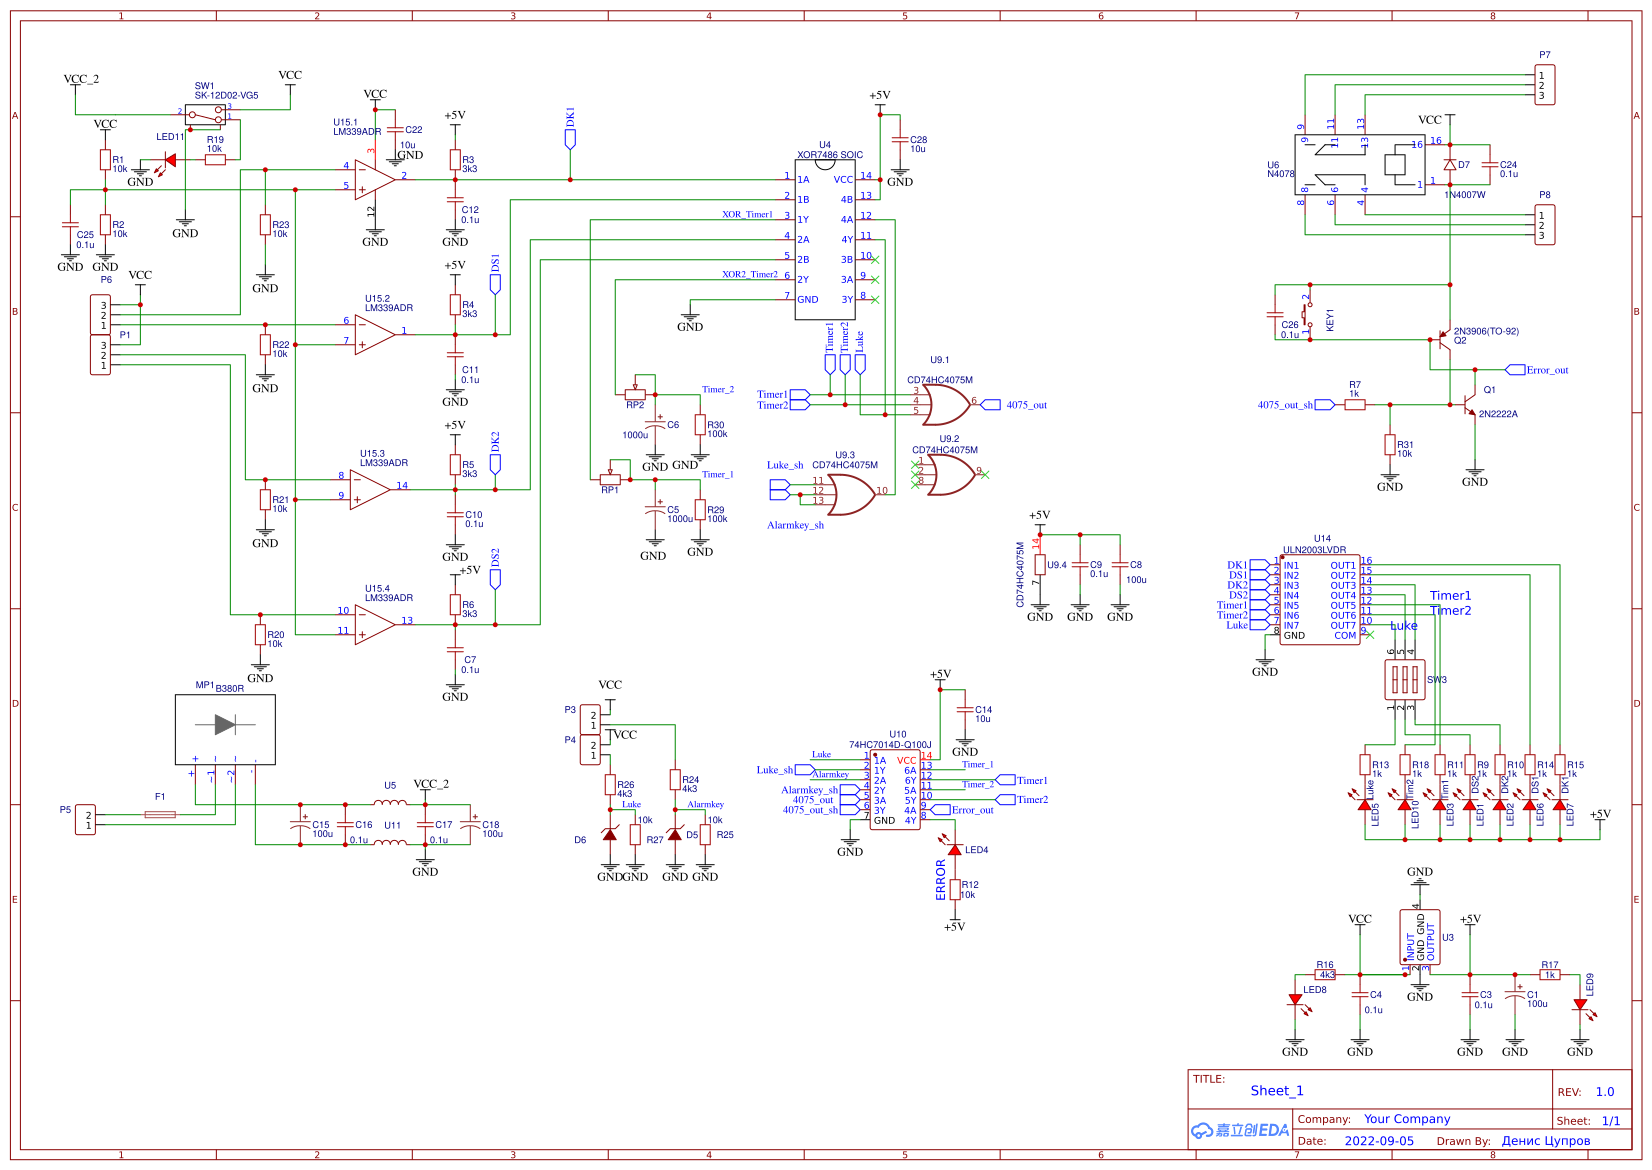Select fuse F1 near connector P5
This screenshot has height=1170, width=1652.
click(x=160, y=814)
